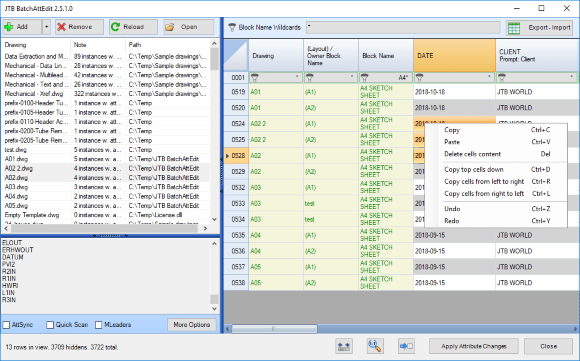Click the red X Remove icon
Screen dimensions: 580x361
(61, 27)
